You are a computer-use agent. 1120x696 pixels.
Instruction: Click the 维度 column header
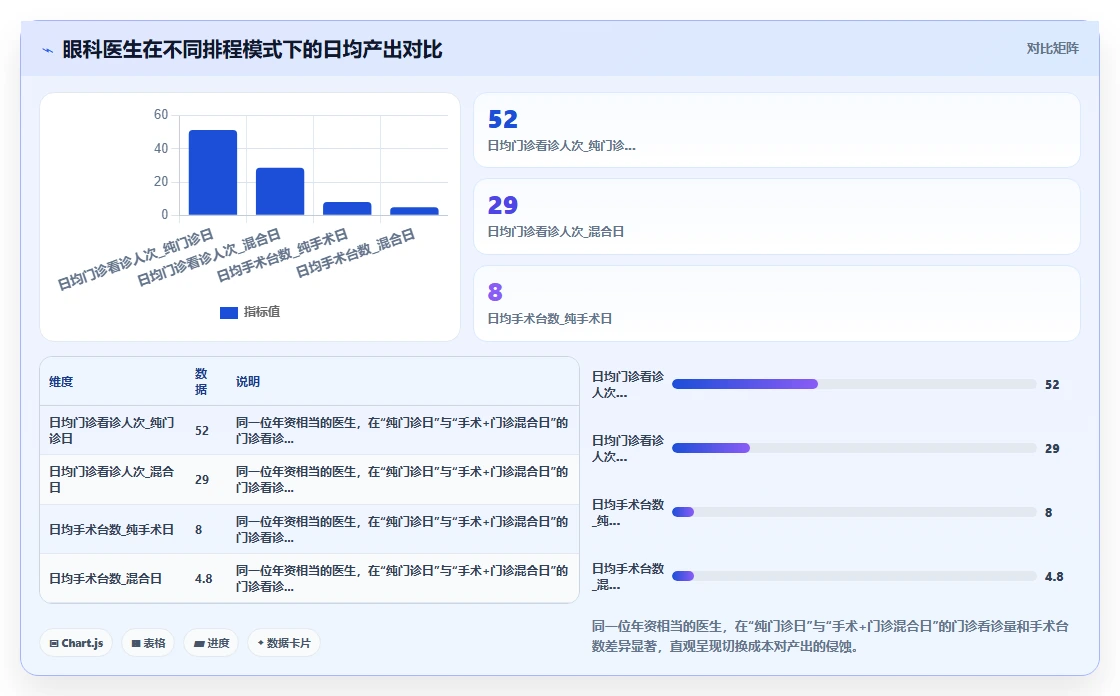click(61, 382)
